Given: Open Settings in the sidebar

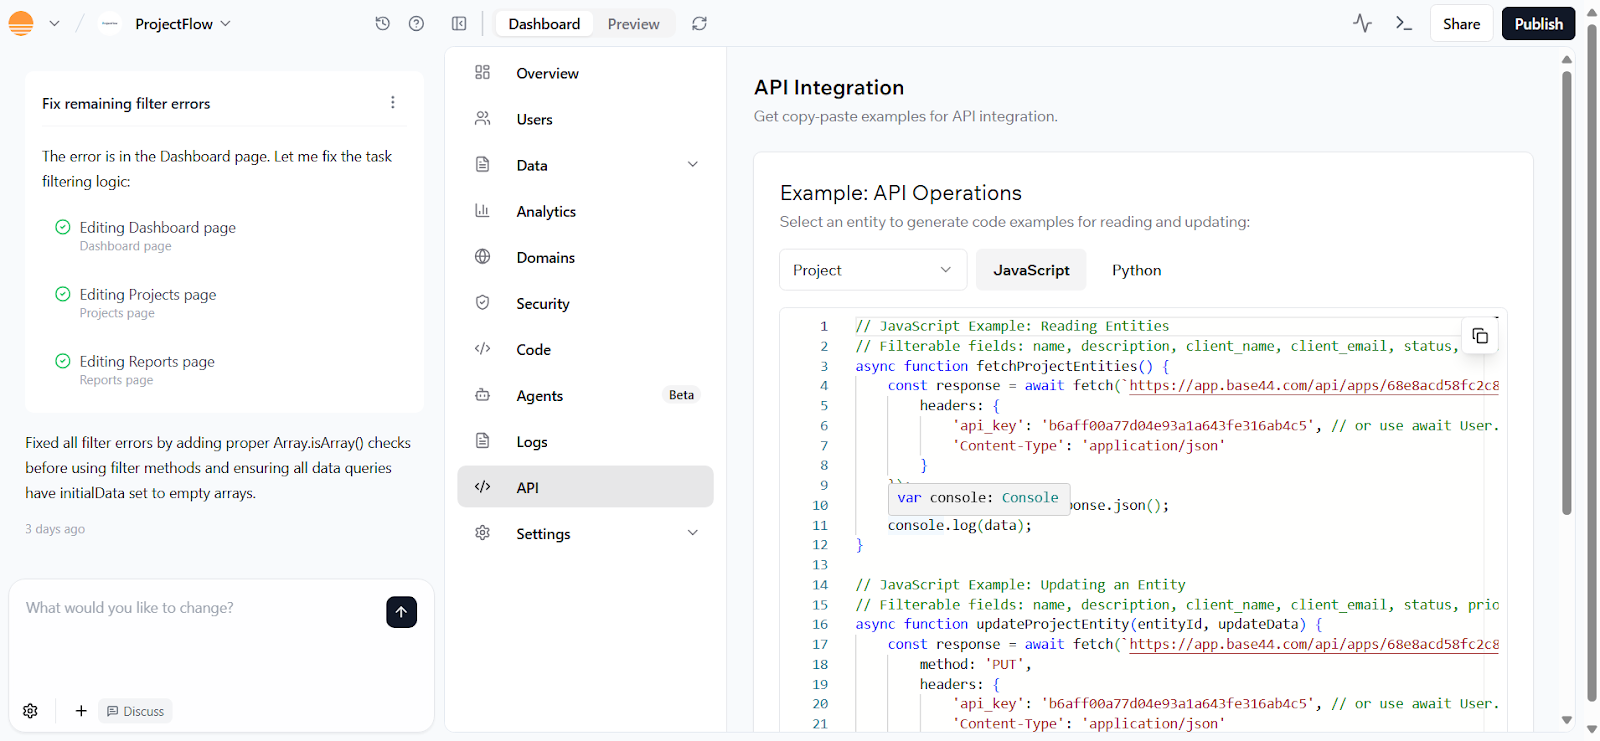Looking at the screenshot, I should point(585,533).
